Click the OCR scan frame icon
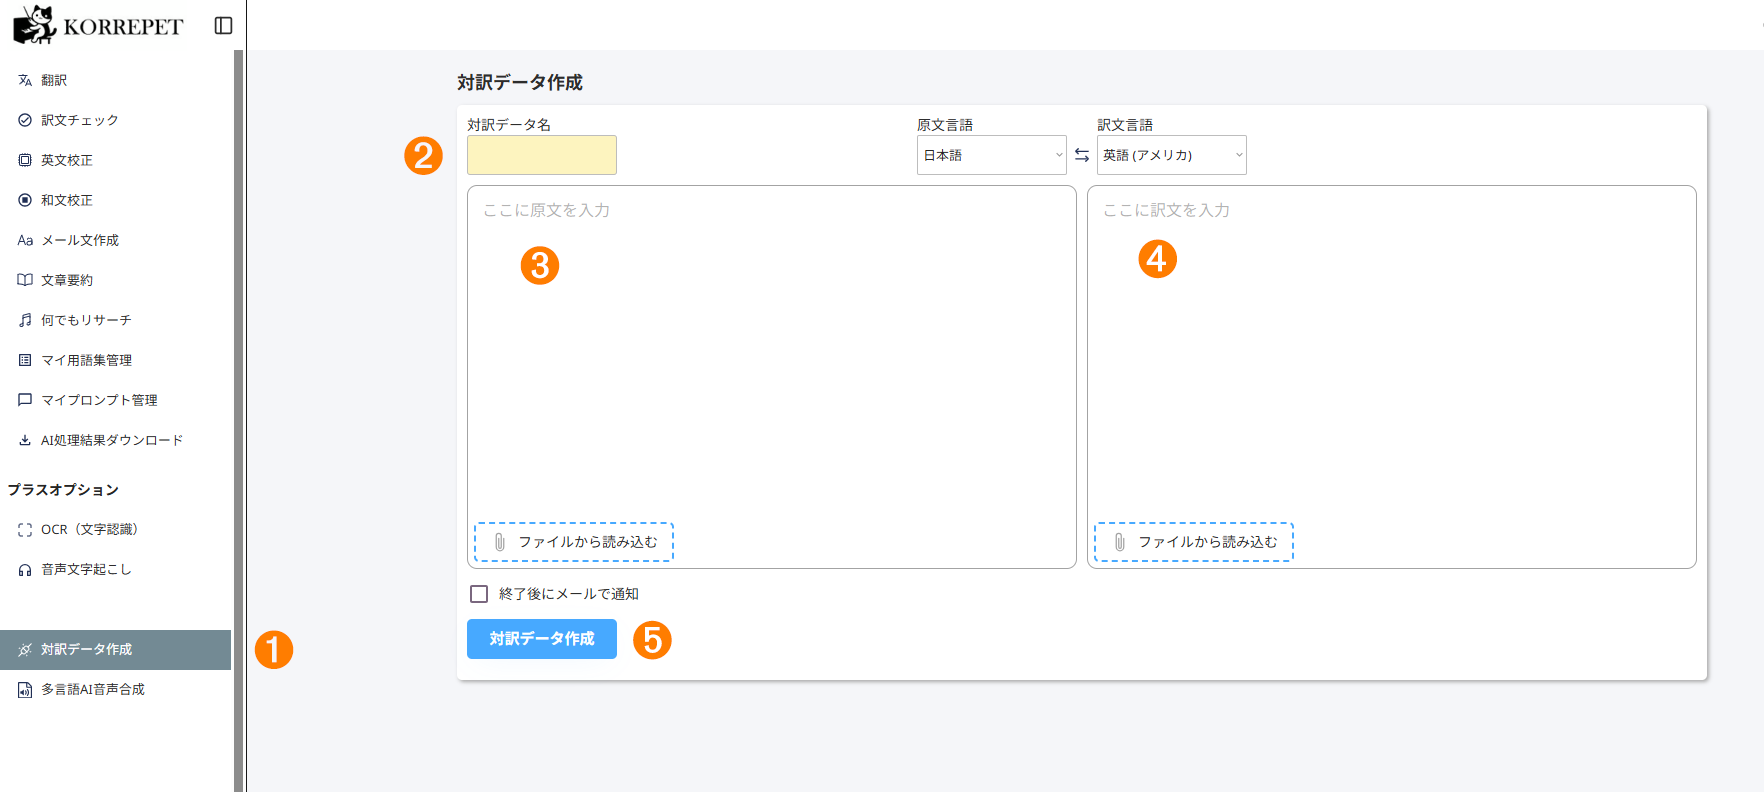The height and width of the screenshot is (792, 1764). coord(25,530)
